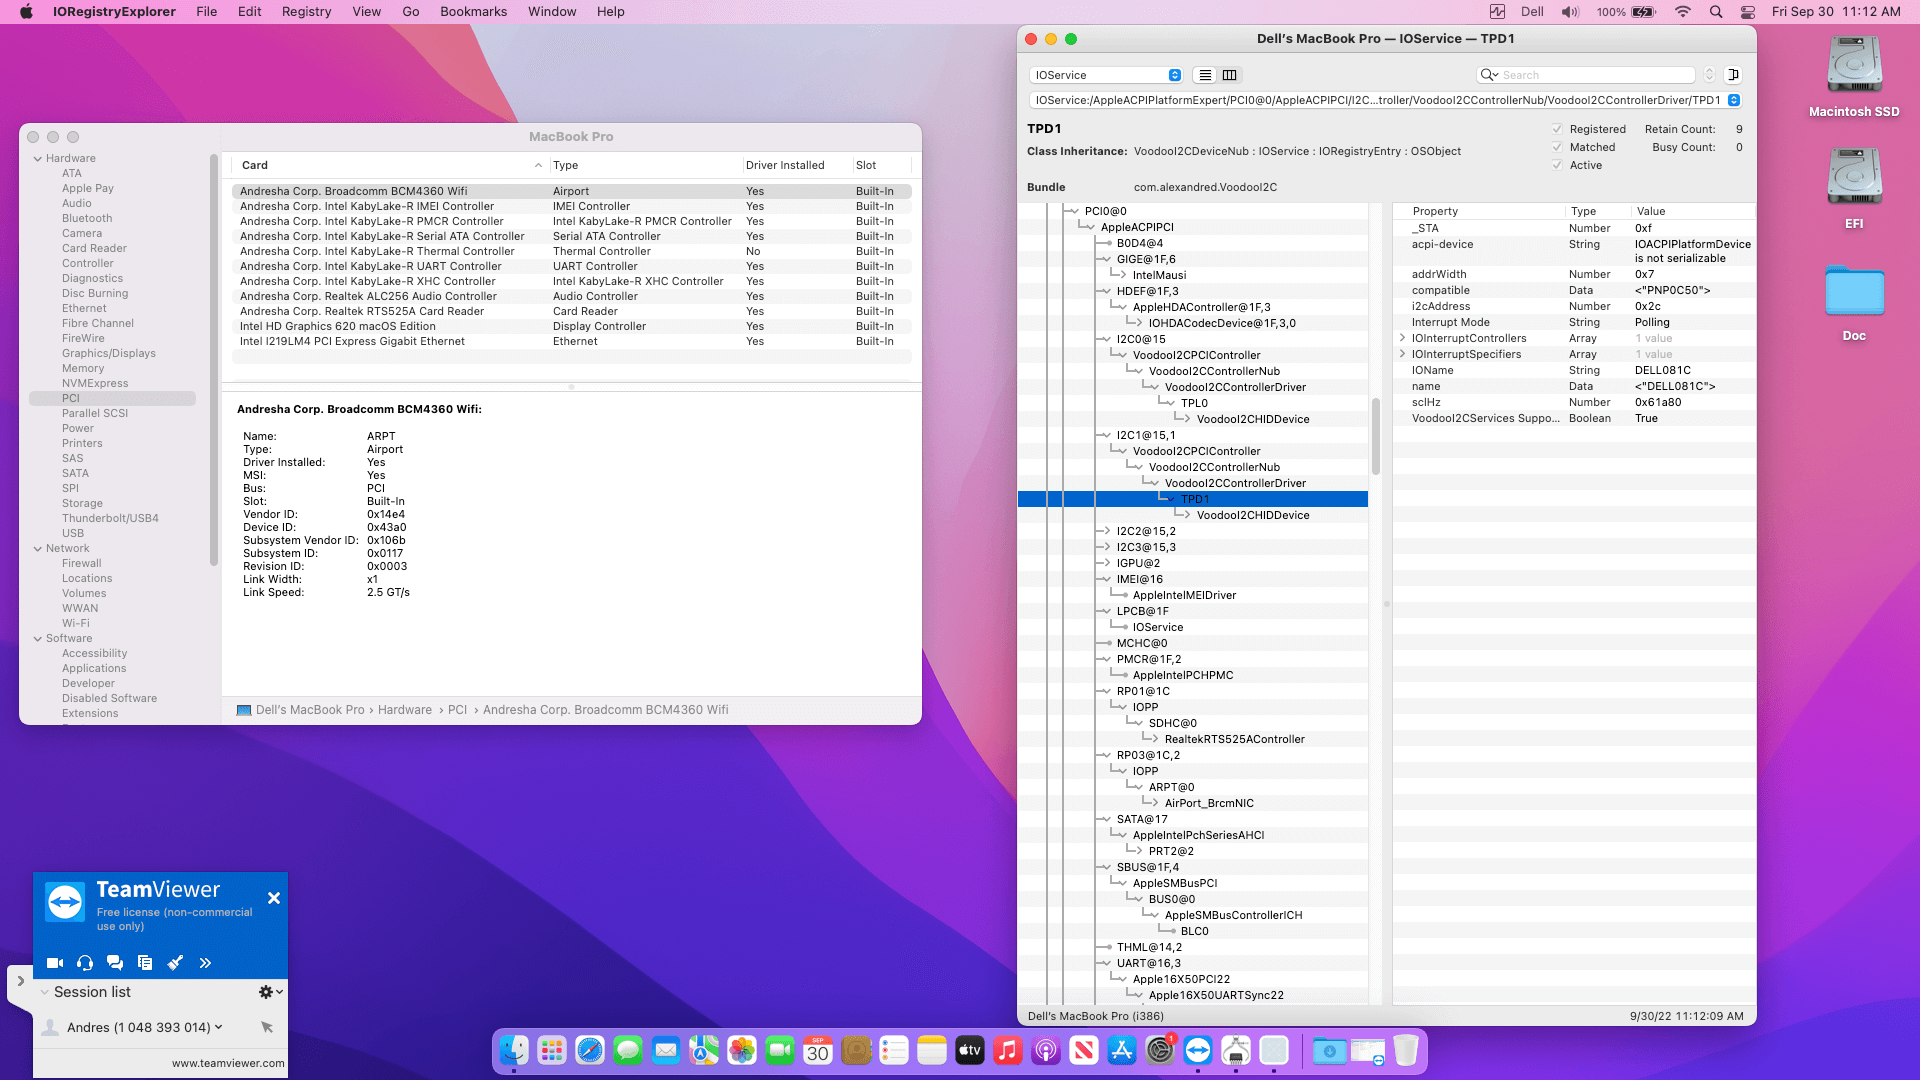
Task: Click the TeamViewer headset audio icon
Action: (x=85, y=963)
